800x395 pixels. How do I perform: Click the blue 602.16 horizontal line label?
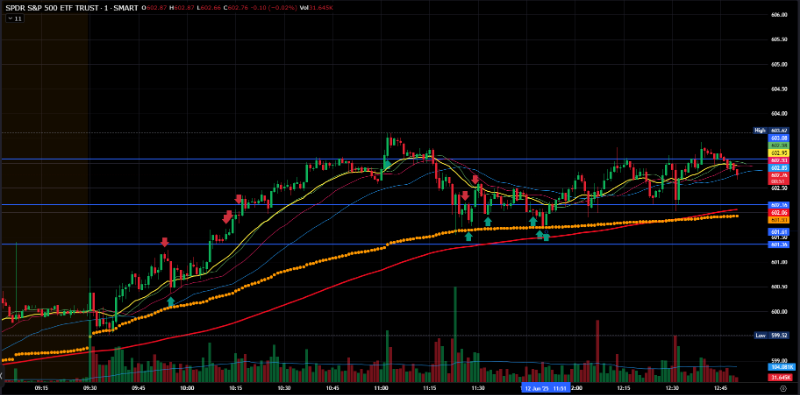point(779,205)
